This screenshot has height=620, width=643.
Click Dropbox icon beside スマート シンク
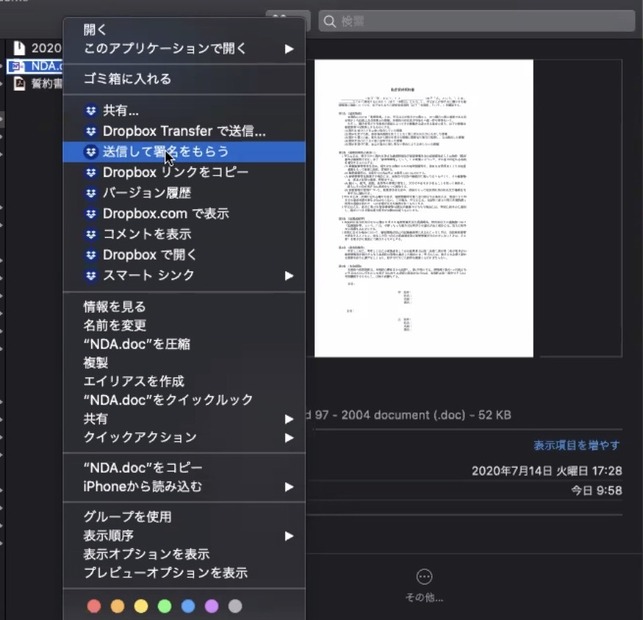(x=91, y=276)
